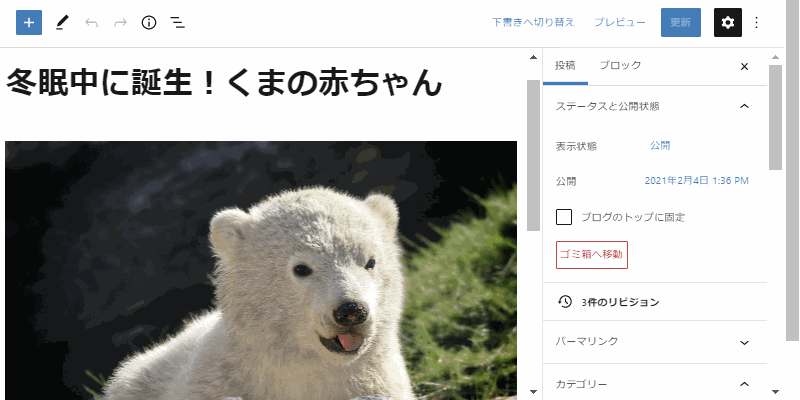The image size is (800, 400).
Task: Switch to the ブロック tab
Action: pyautogui.click(x=620, y=66)
